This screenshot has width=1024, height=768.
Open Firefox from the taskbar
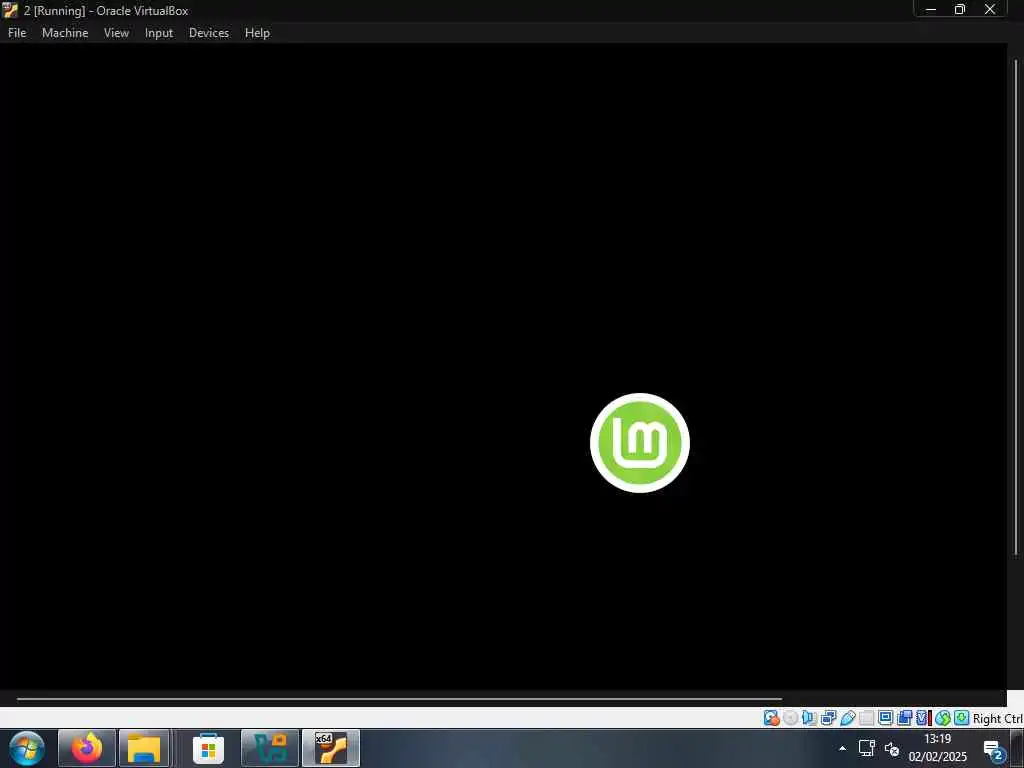87,748
